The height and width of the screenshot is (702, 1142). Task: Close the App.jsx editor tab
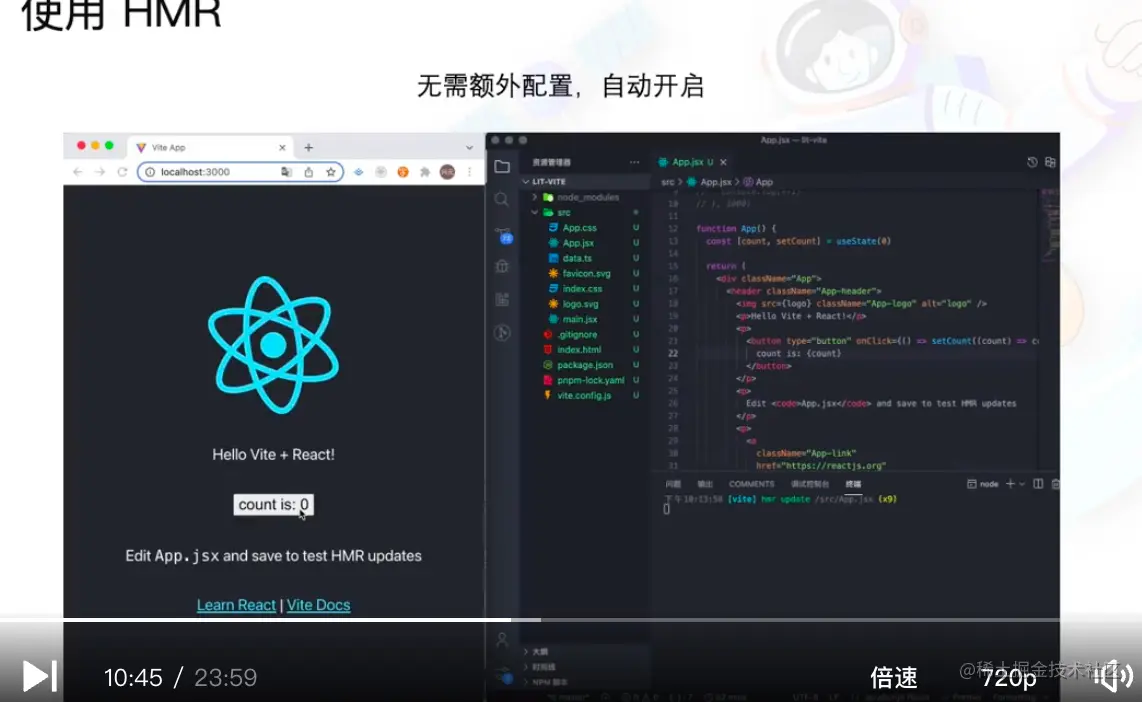click(723, 162)
